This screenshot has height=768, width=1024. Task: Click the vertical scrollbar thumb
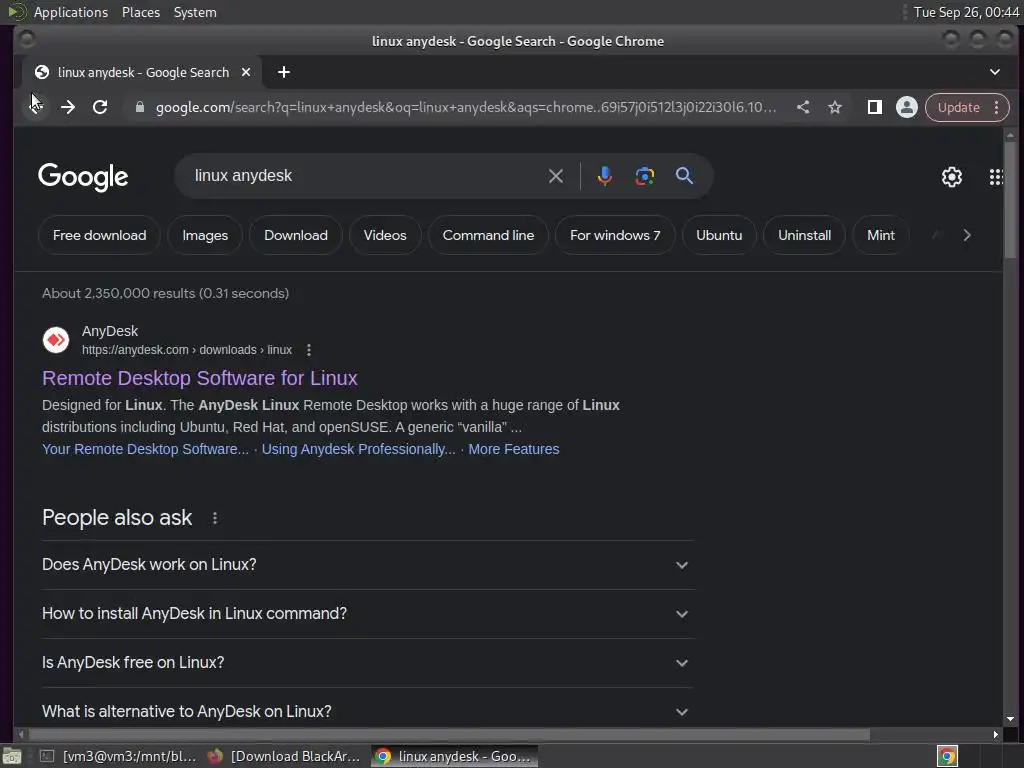(x=1010, y=199)
